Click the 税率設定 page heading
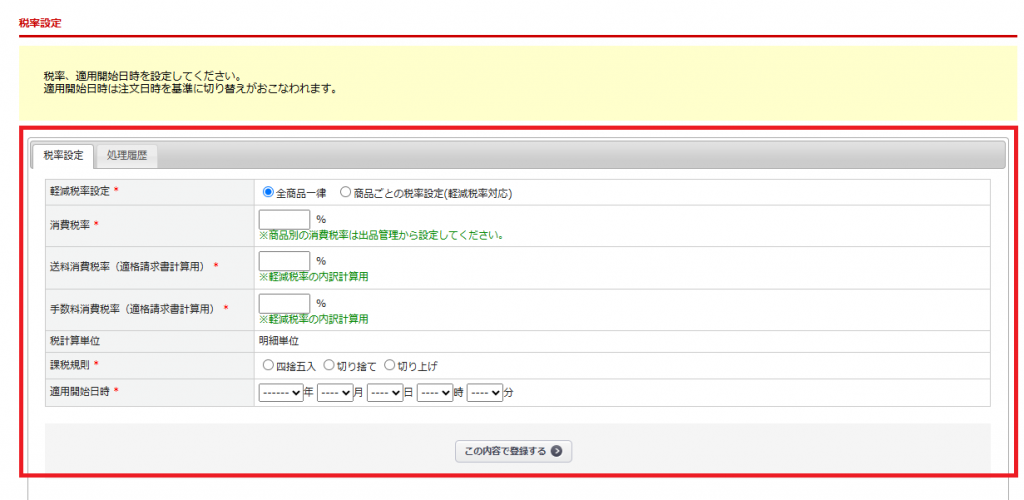1024x500 pixels. point(40,23)
